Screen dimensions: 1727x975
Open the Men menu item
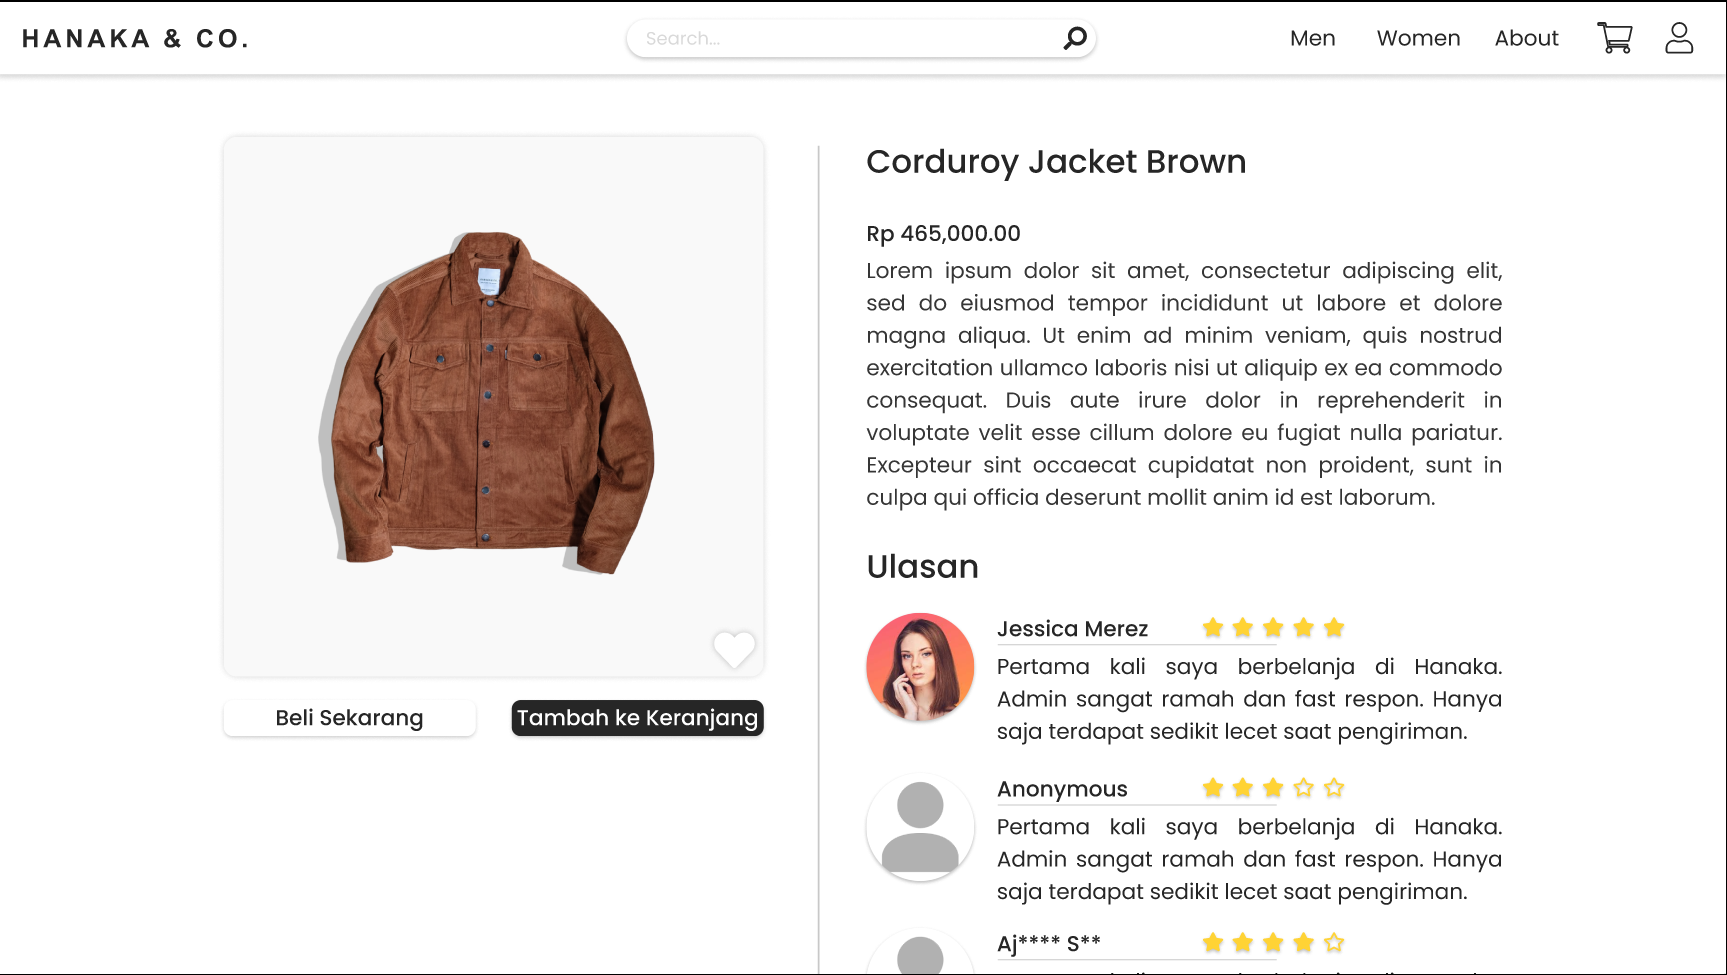[1312, 38]
